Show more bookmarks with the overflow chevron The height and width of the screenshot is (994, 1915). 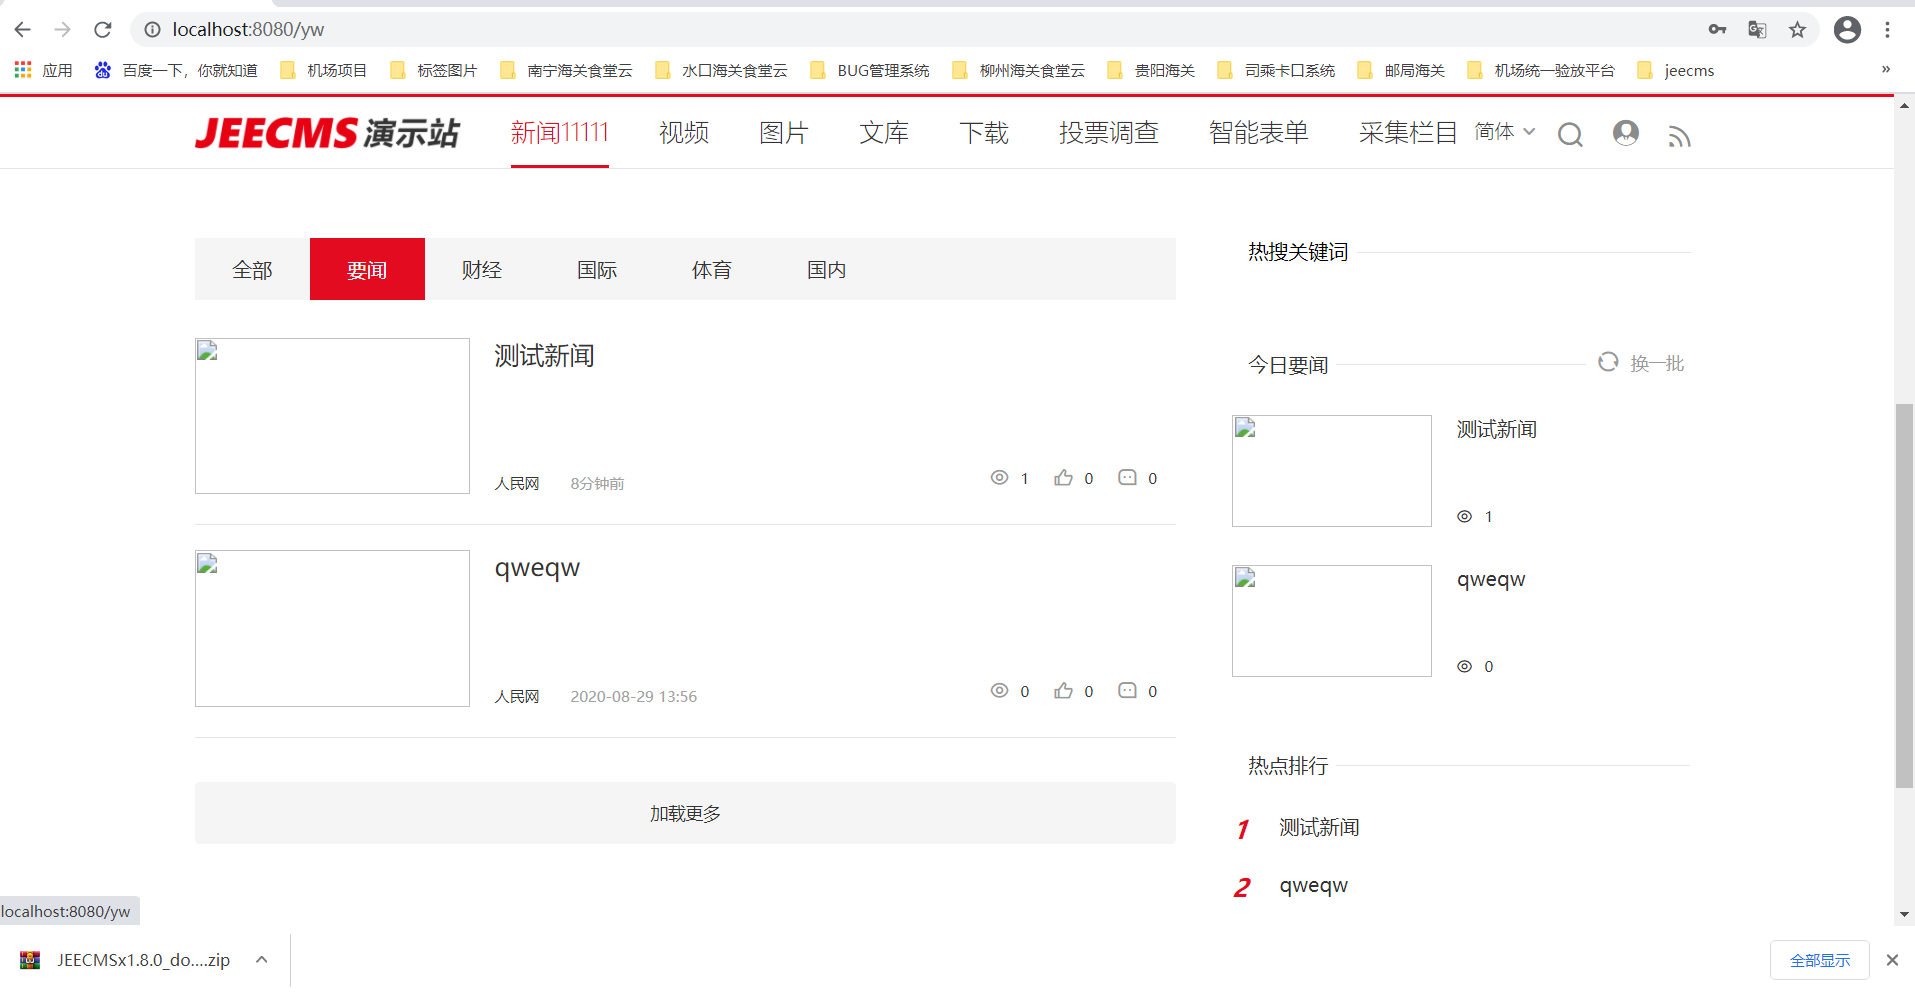coord(1886,69)
